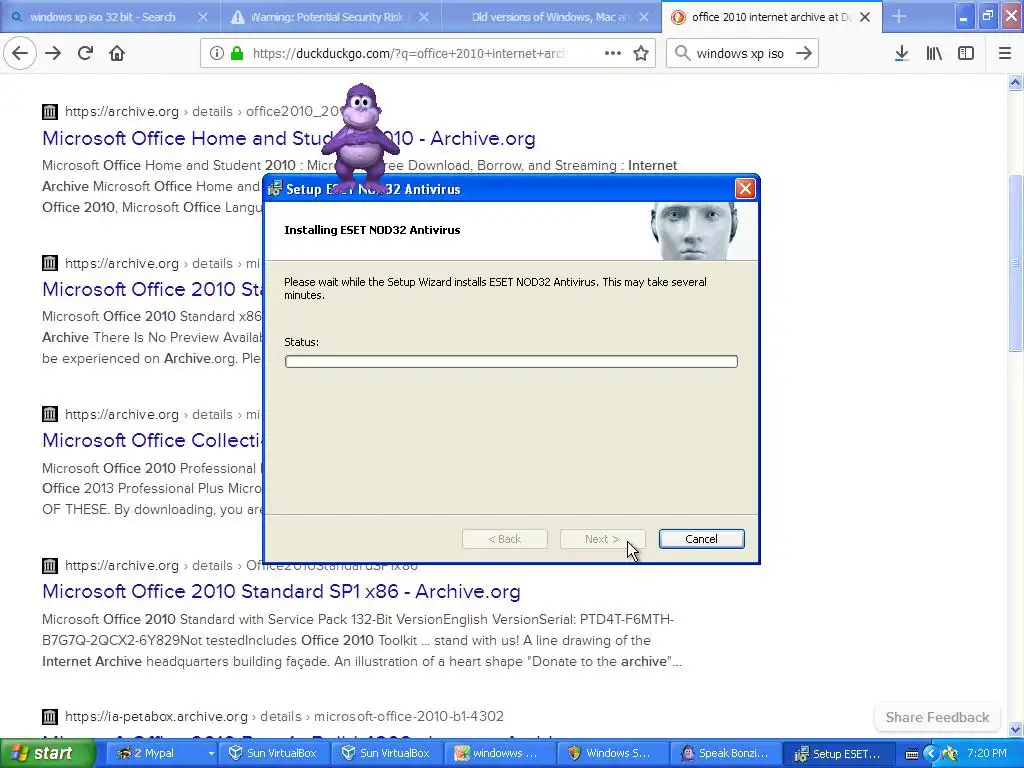Image resolution: width=1024 pixels, height=768 pixels.
Task: Reload the current page
Action: pos(85,53)
